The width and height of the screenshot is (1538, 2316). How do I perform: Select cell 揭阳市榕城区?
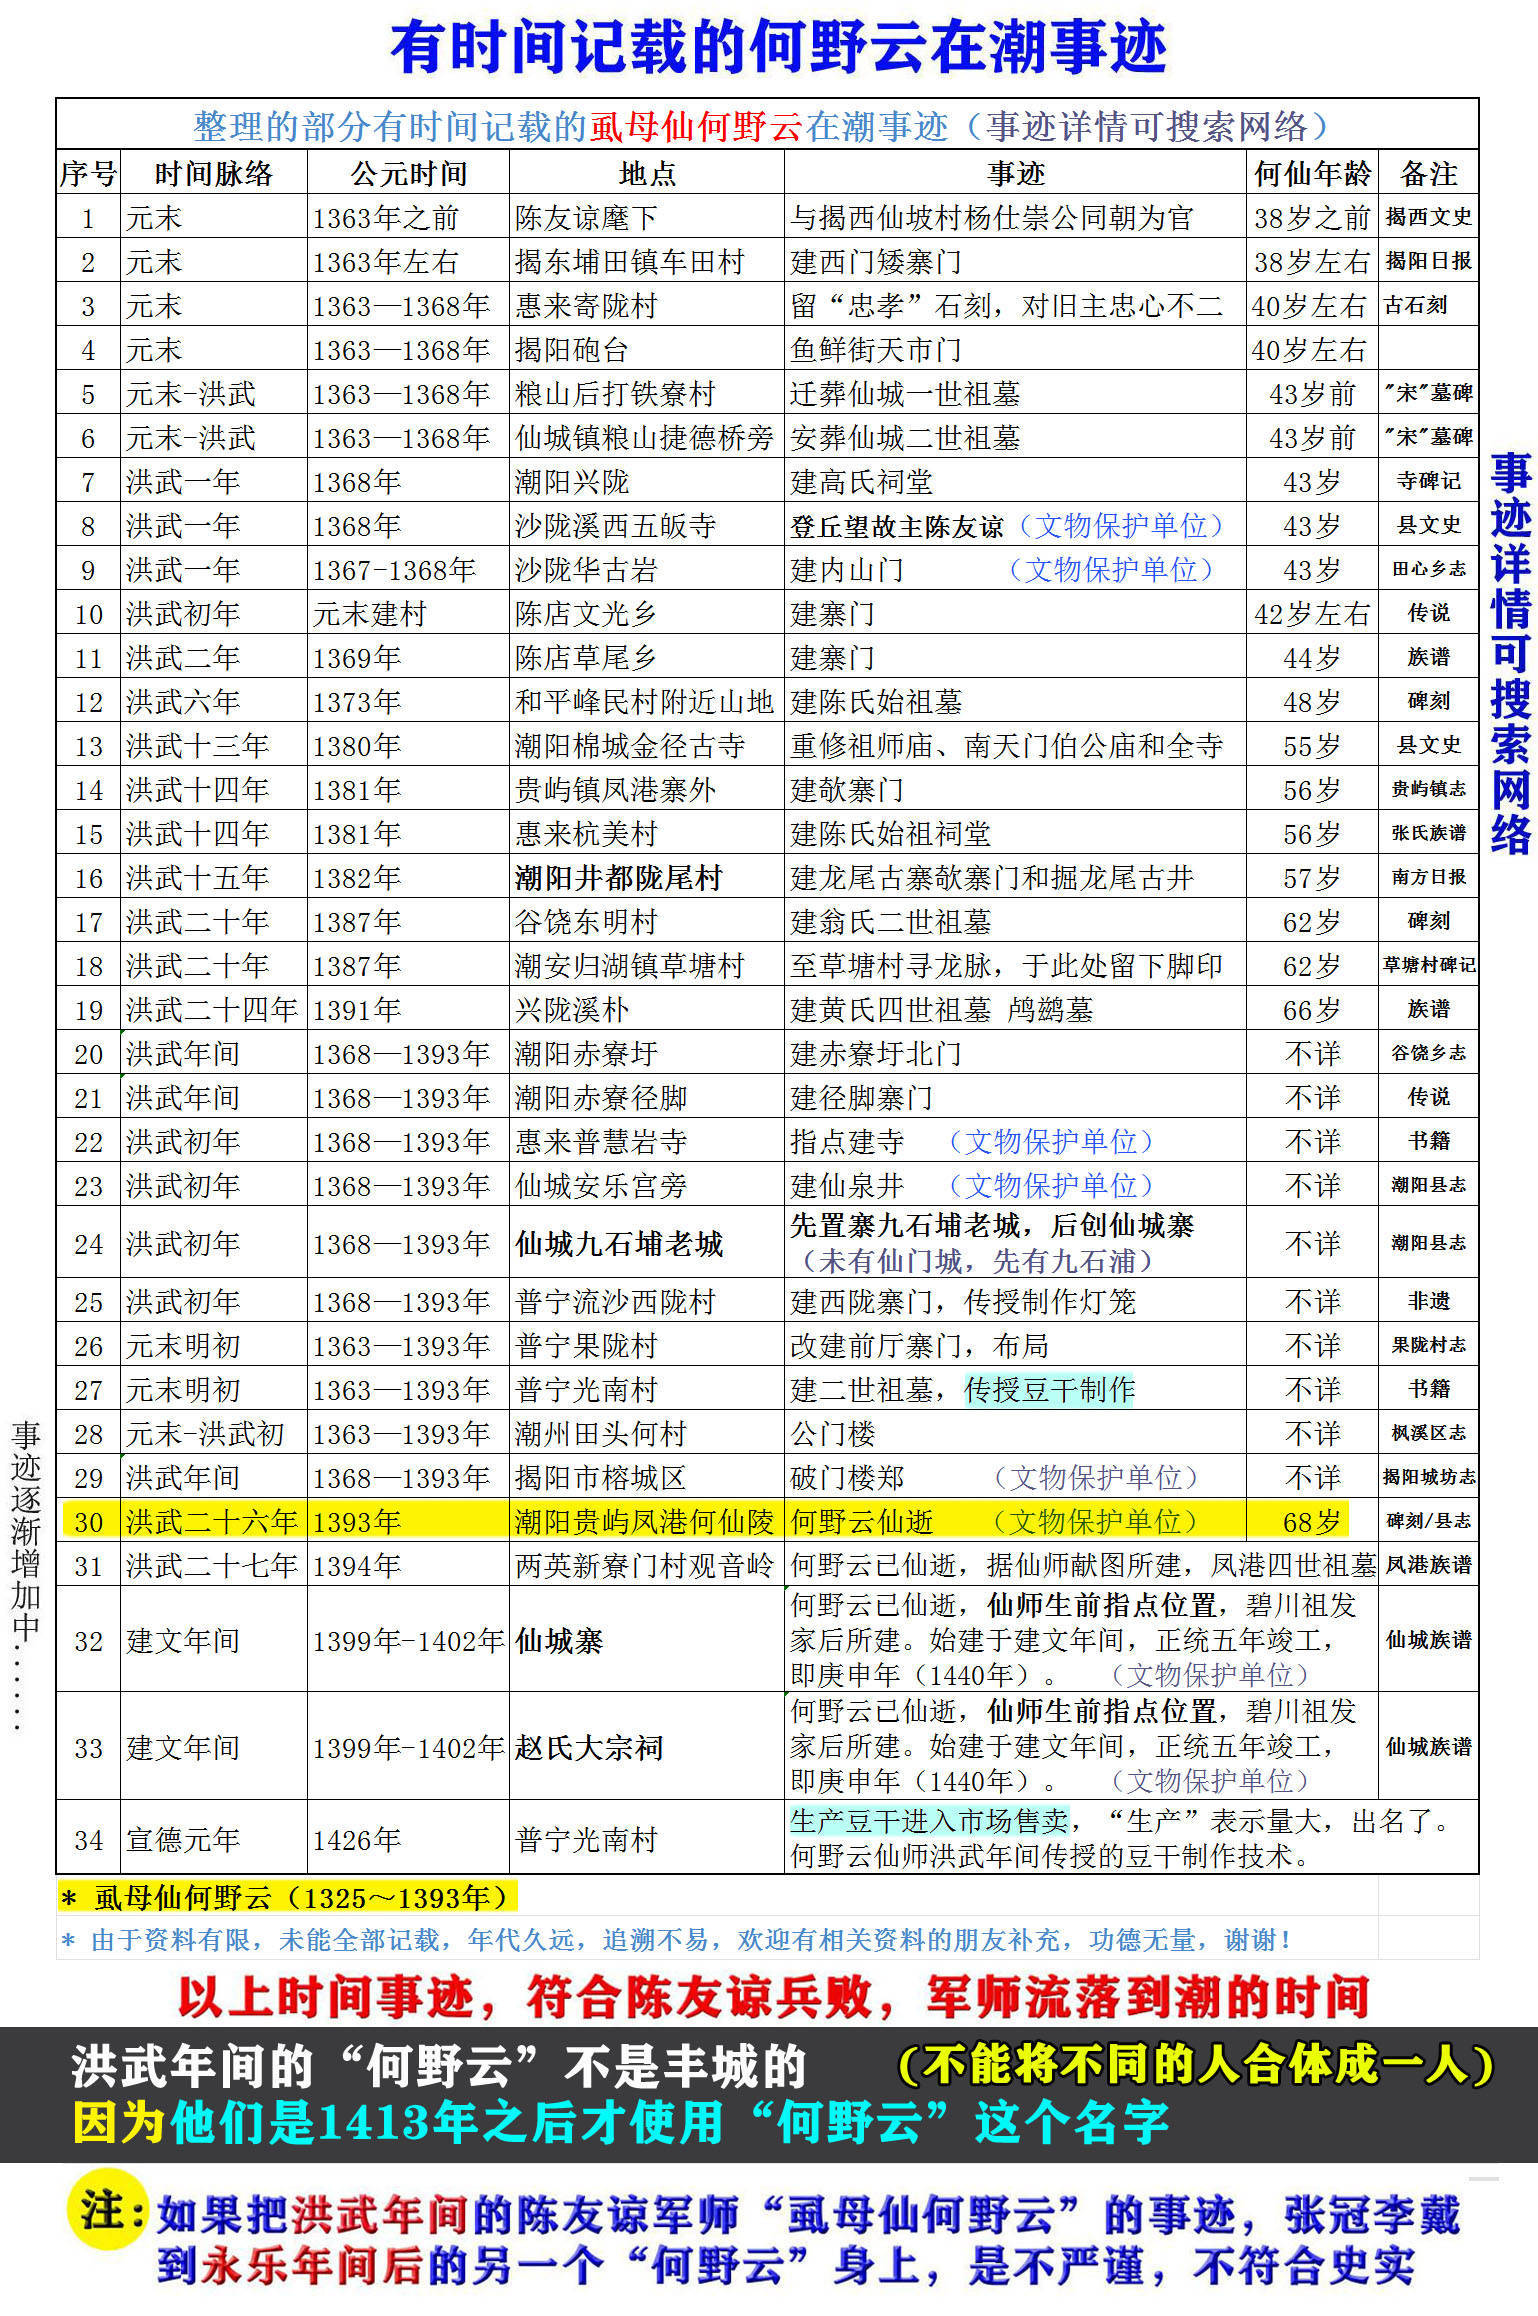(x=647, y=1477)
